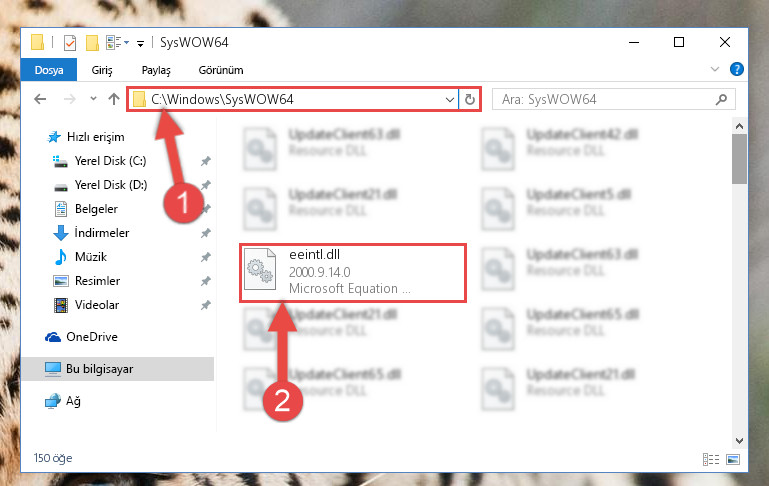Expand the ribbon with the chevron
This screenshot has width=769, height=486.
pyautogui.click(x=715, y=69)
